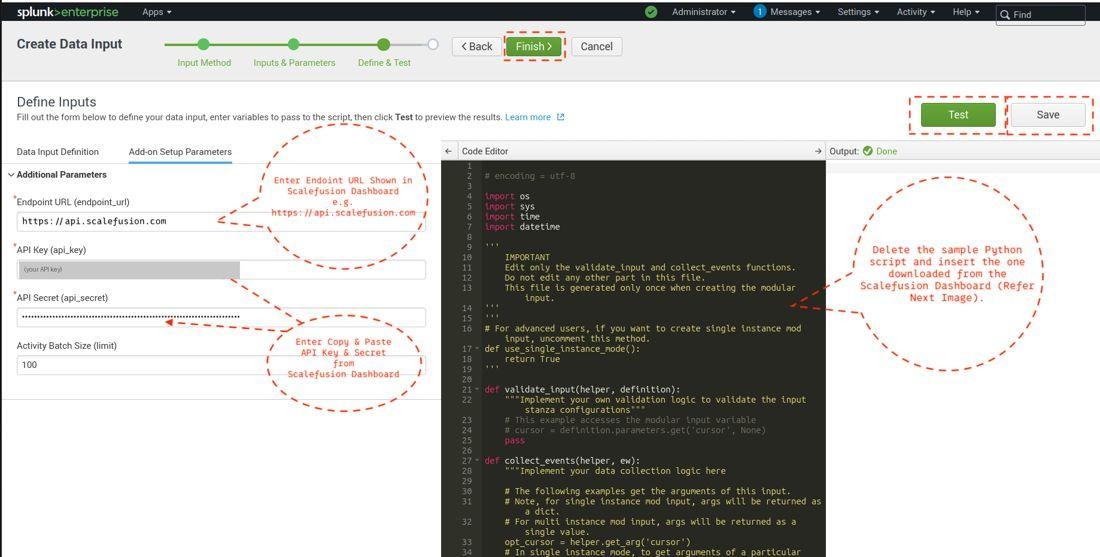The image size is (1100, 557).
Task: Click the external link icon beside Learn more
Action: click(x=560, y=117)
